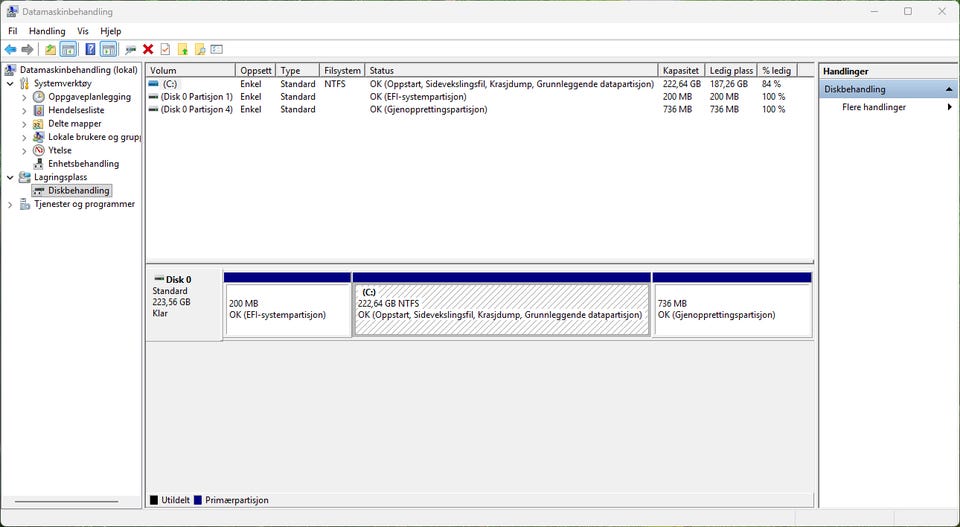Select Diskbehandling in the tree

(78, 190)
